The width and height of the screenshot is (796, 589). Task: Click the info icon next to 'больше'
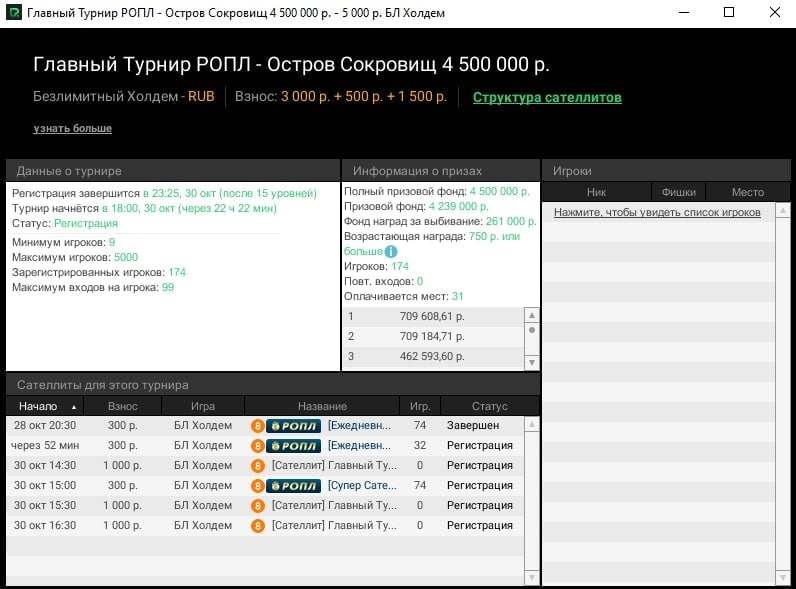(391, 251)
